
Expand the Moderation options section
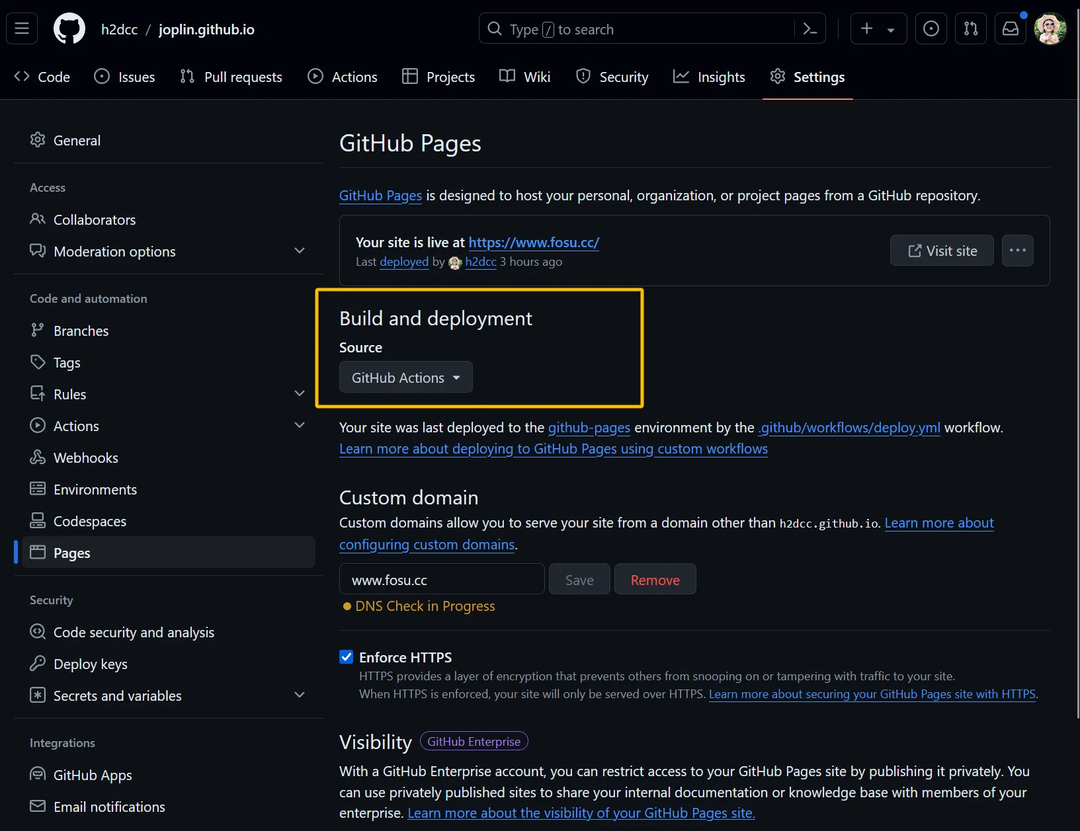pyautogui.click(x=115, y=251)
